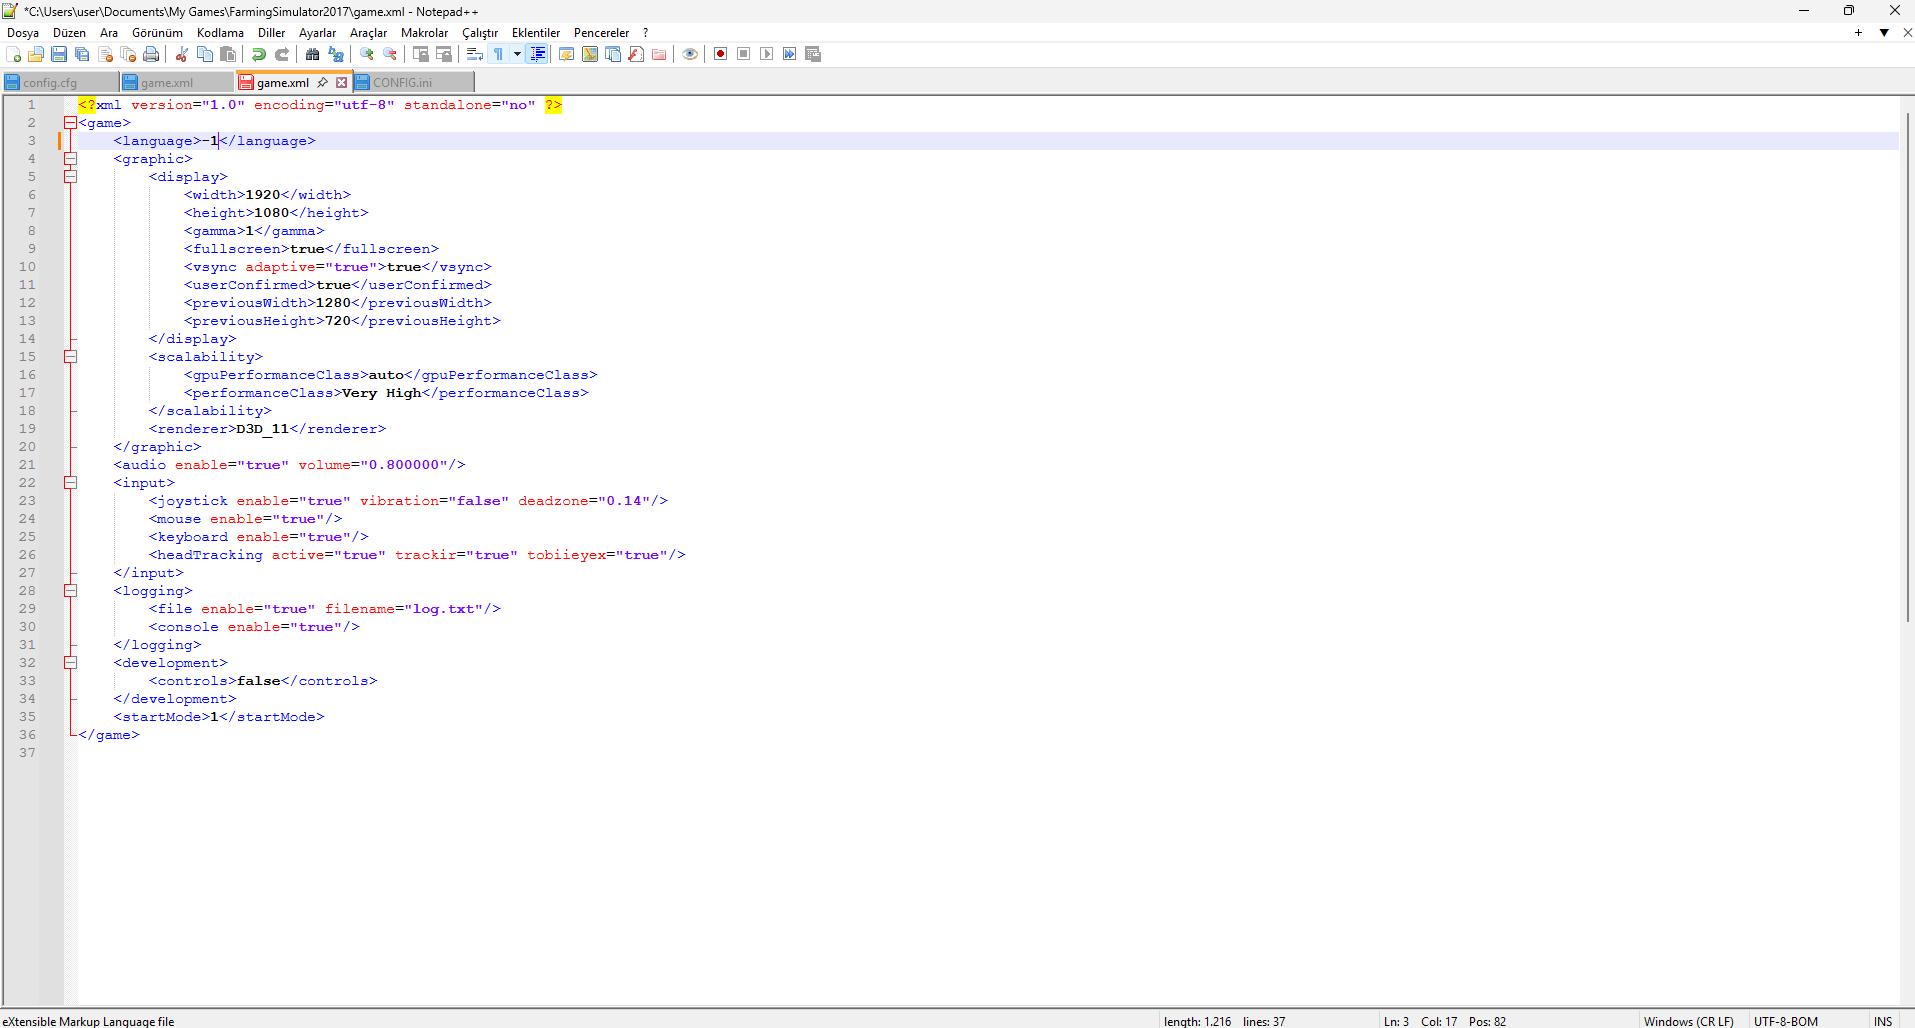The height and width of the screenshot is (1028, 1915).
Task: Open the Makrolar menu
Action: [424, 33]
